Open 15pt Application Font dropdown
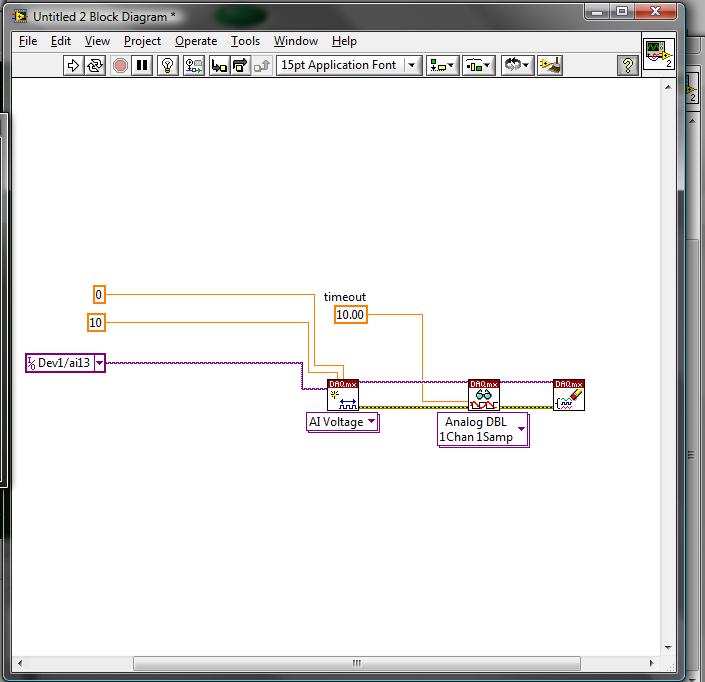 pos(349,66)
